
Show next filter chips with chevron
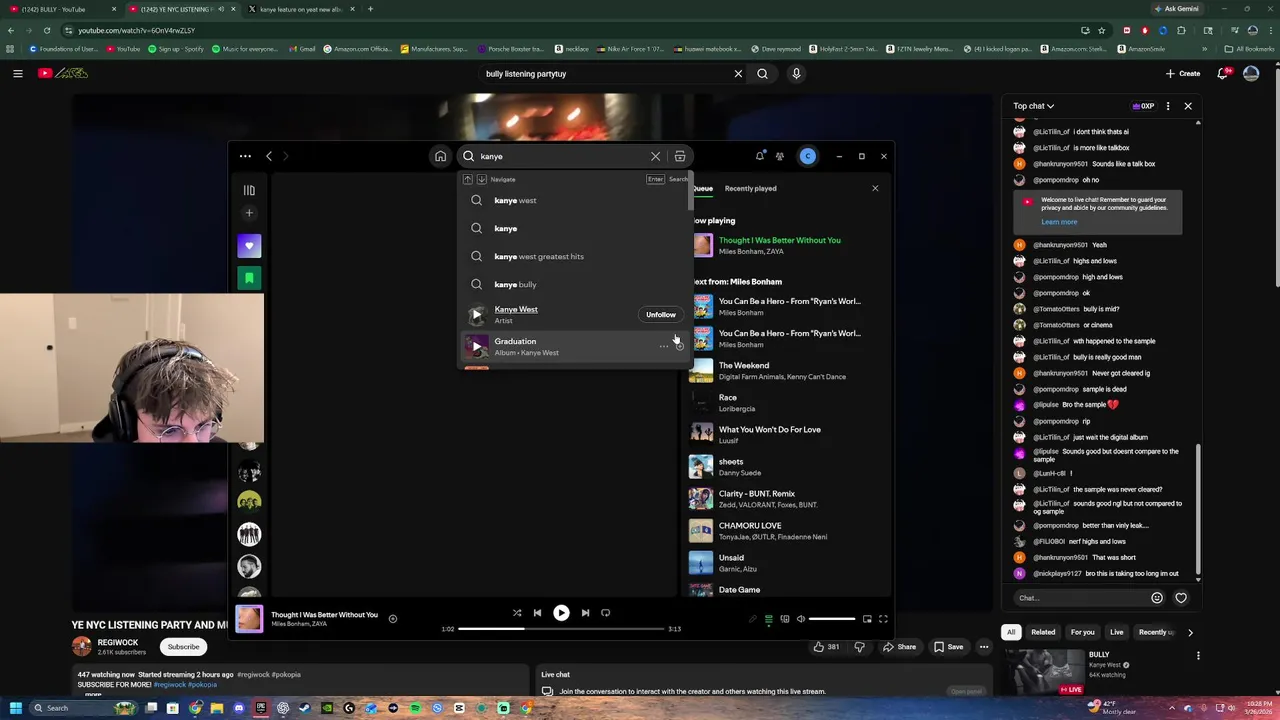click(1190, 632)
